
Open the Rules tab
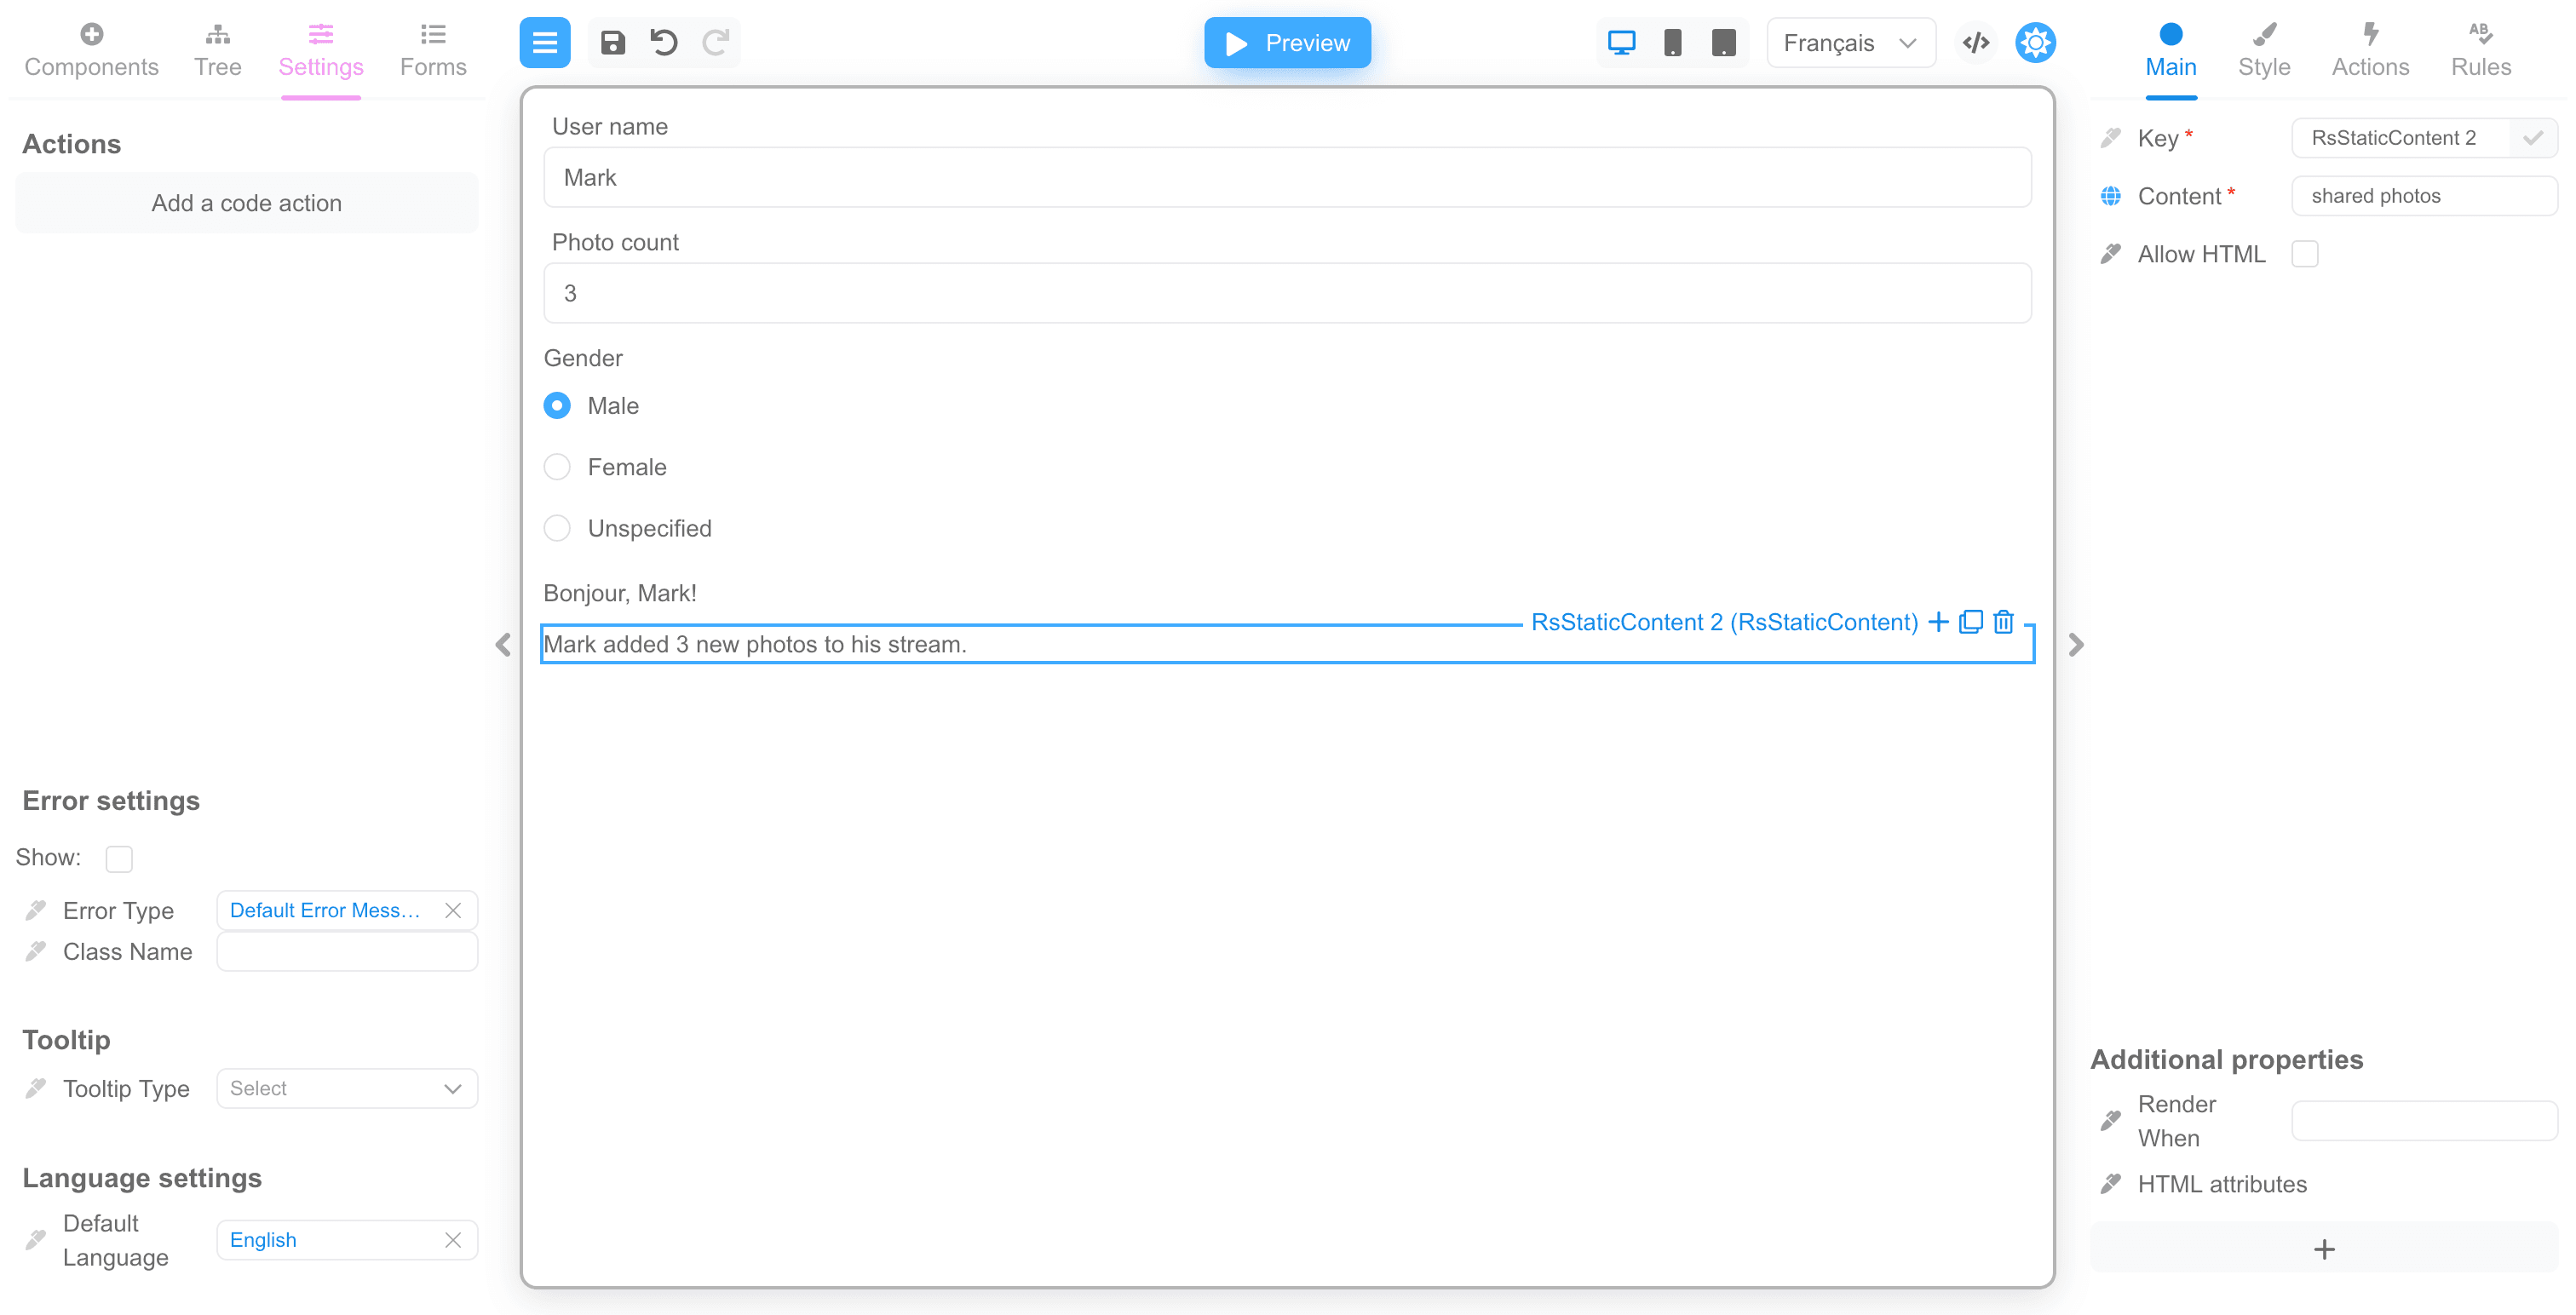[x=2480, y=50]
